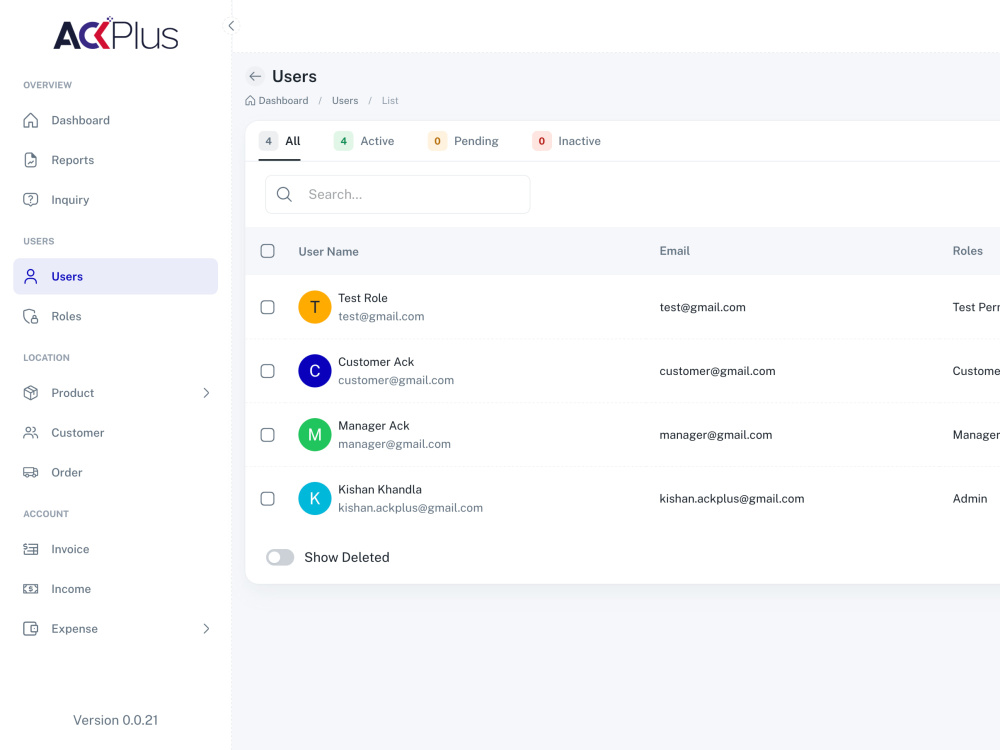Image resolution: width=1000 pixels, height=750 pixels.
Task: Click the Order truck icon
Action: (x=31, y=473)
